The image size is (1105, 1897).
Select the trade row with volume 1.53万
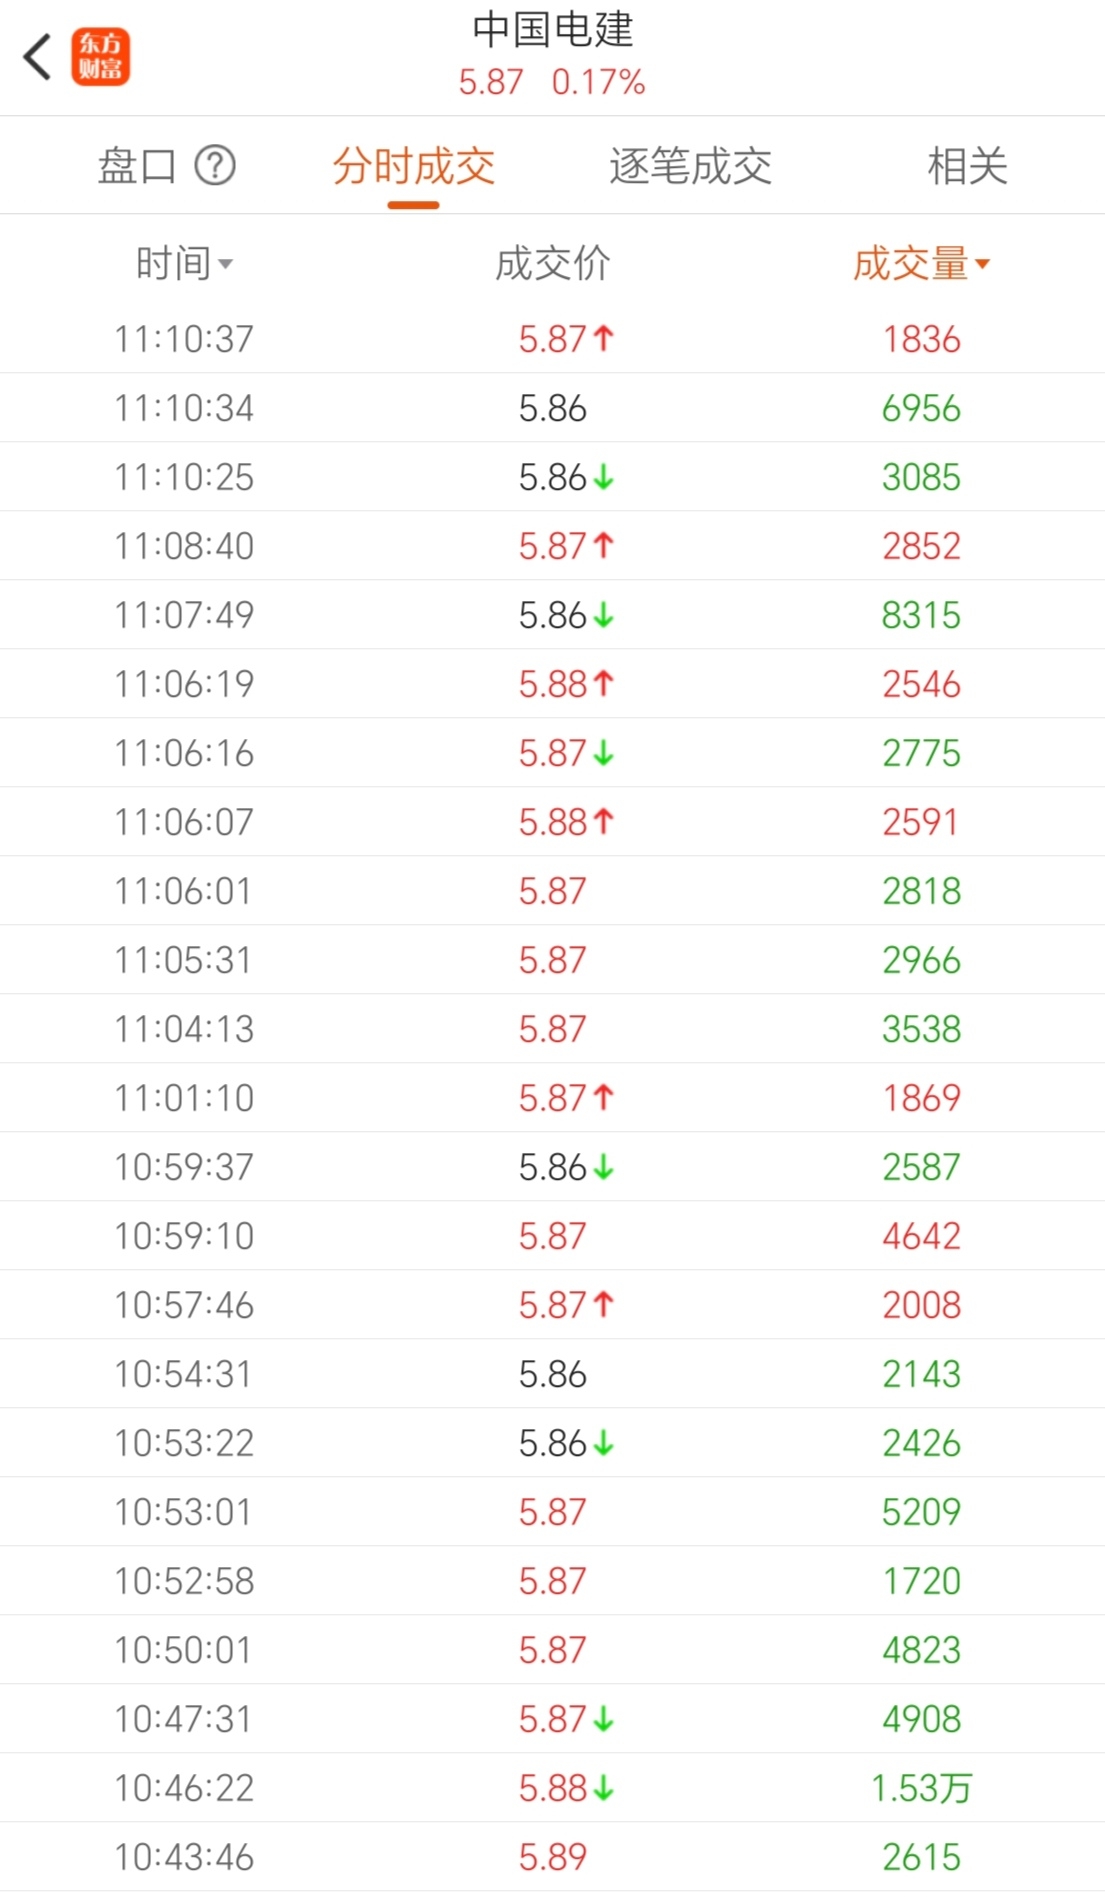click(552, 1788)
